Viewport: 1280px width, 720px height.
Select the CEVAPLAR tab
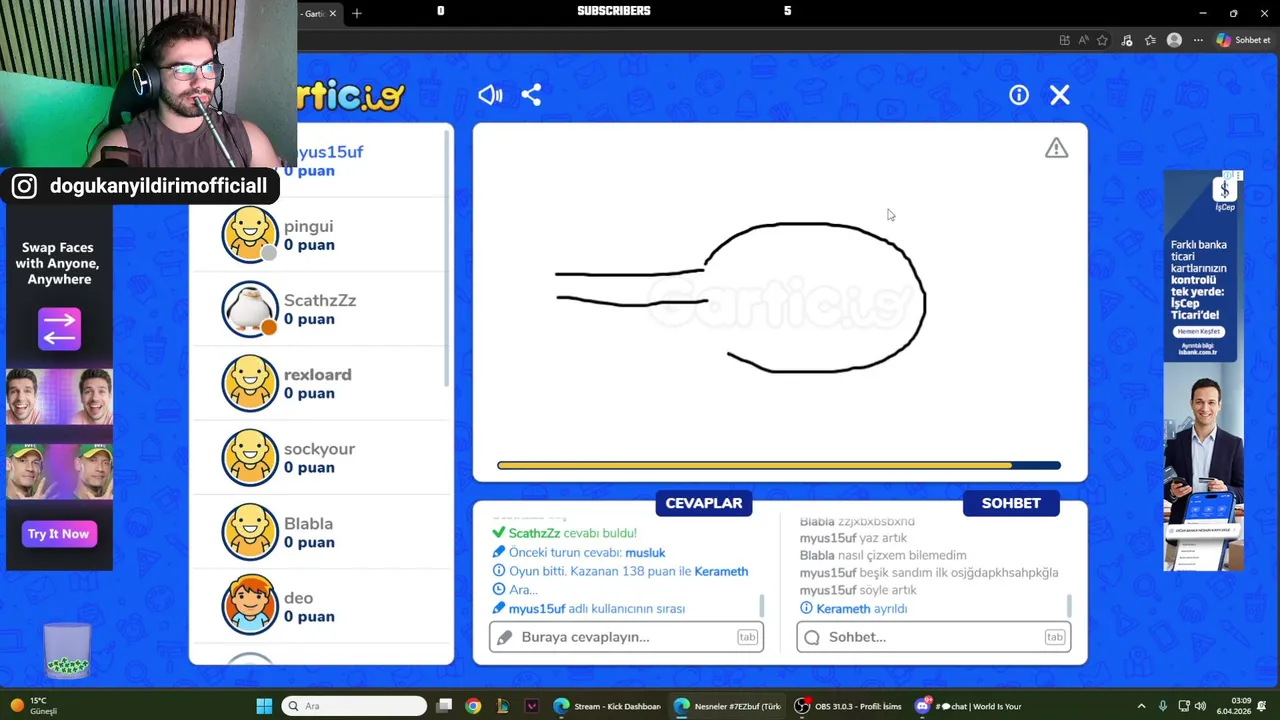[x=704, y=503]
